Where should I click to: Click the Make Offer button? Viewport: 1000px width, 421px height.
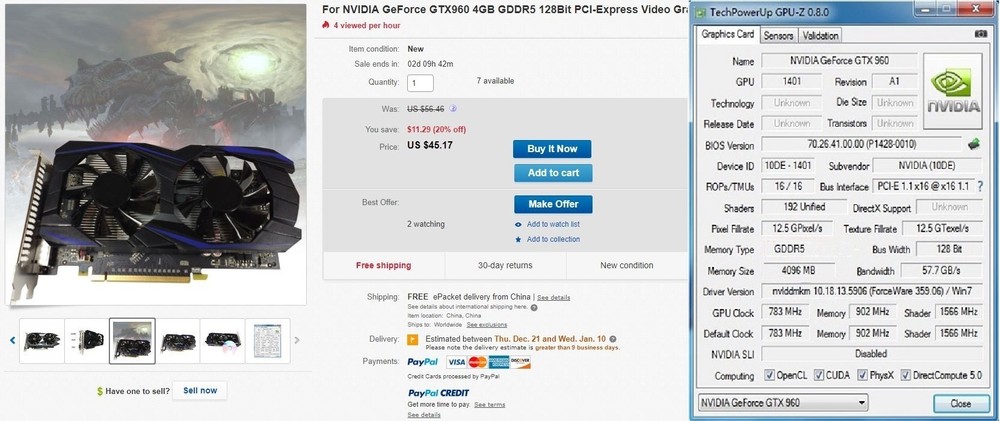(554, 204)
